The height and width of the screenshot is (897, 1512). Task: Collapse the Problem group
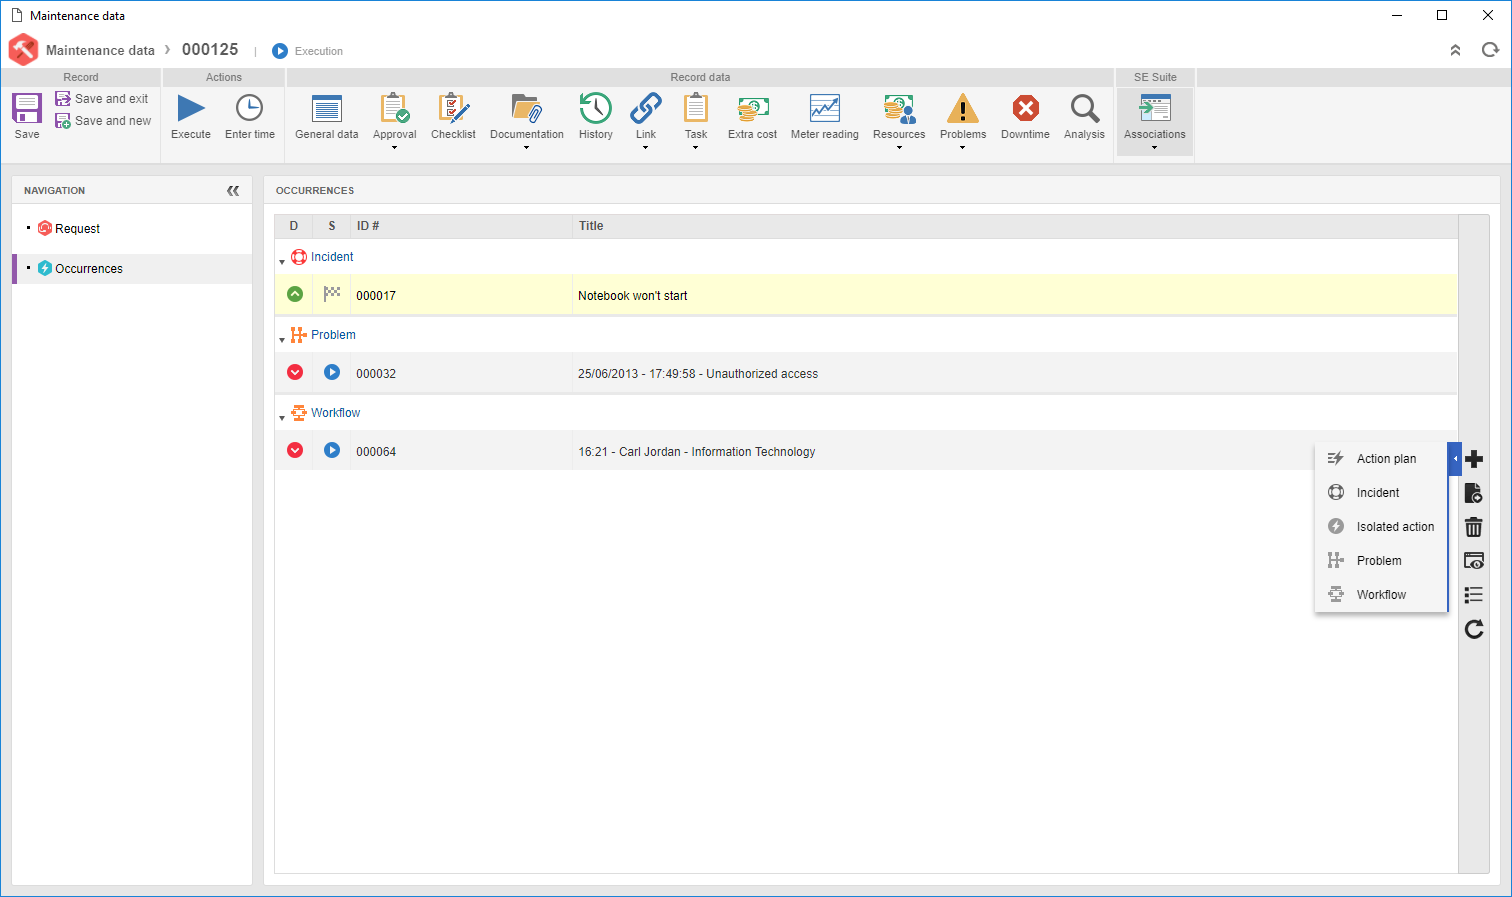click(x=282, y=340)
